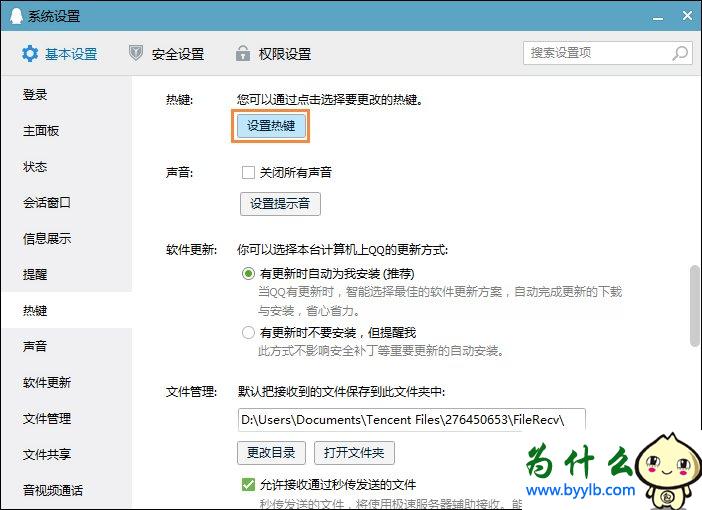702x510 pixels.
Task: Click the text 您可以通过点击选择要更改的热键。
Action: click(330, 99)
